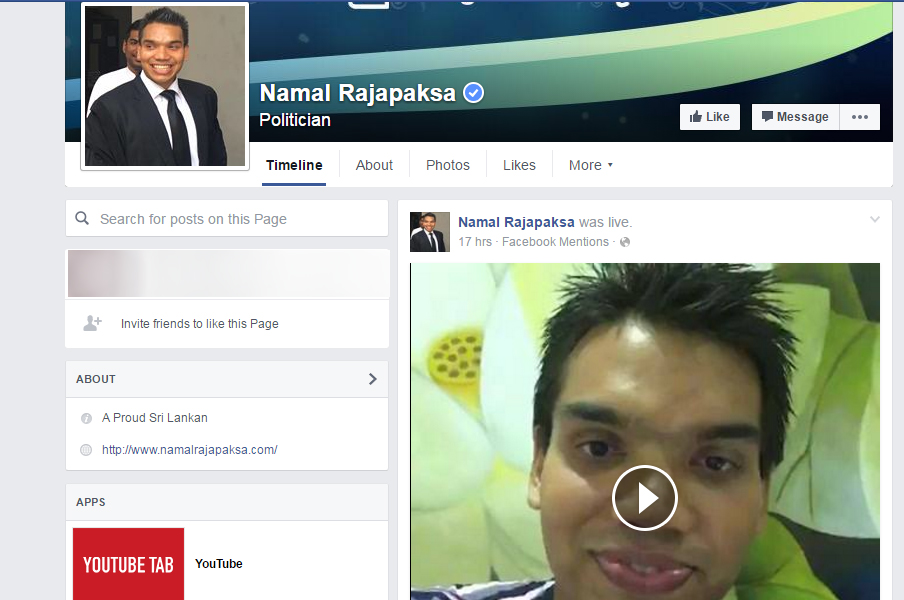
Task: Click the Message button
Action: [795, 117]
